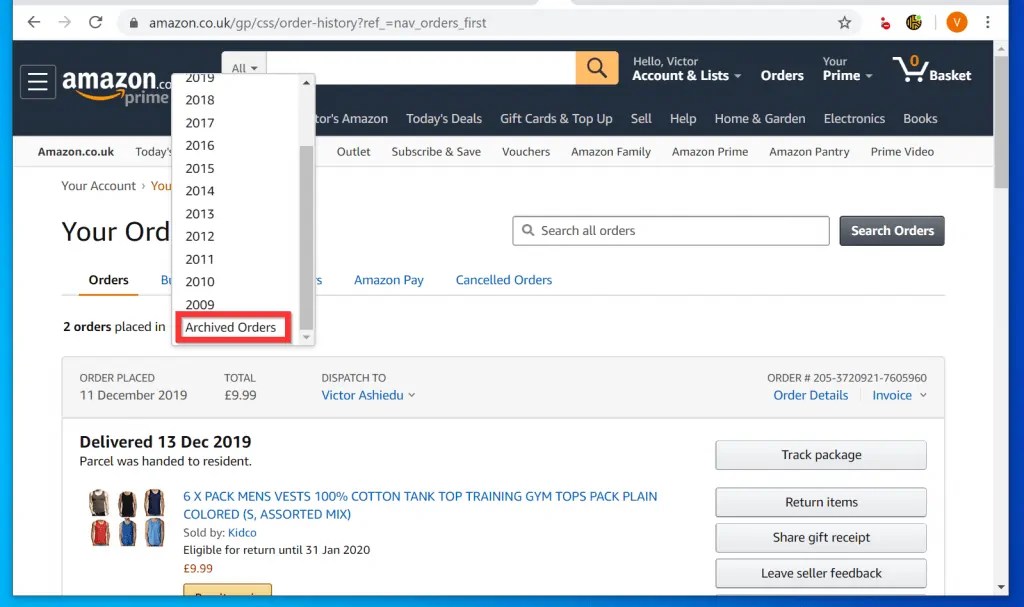Select 2018 in the year dropdown
Screen dimensions: 1024x607
coord(200,100)
